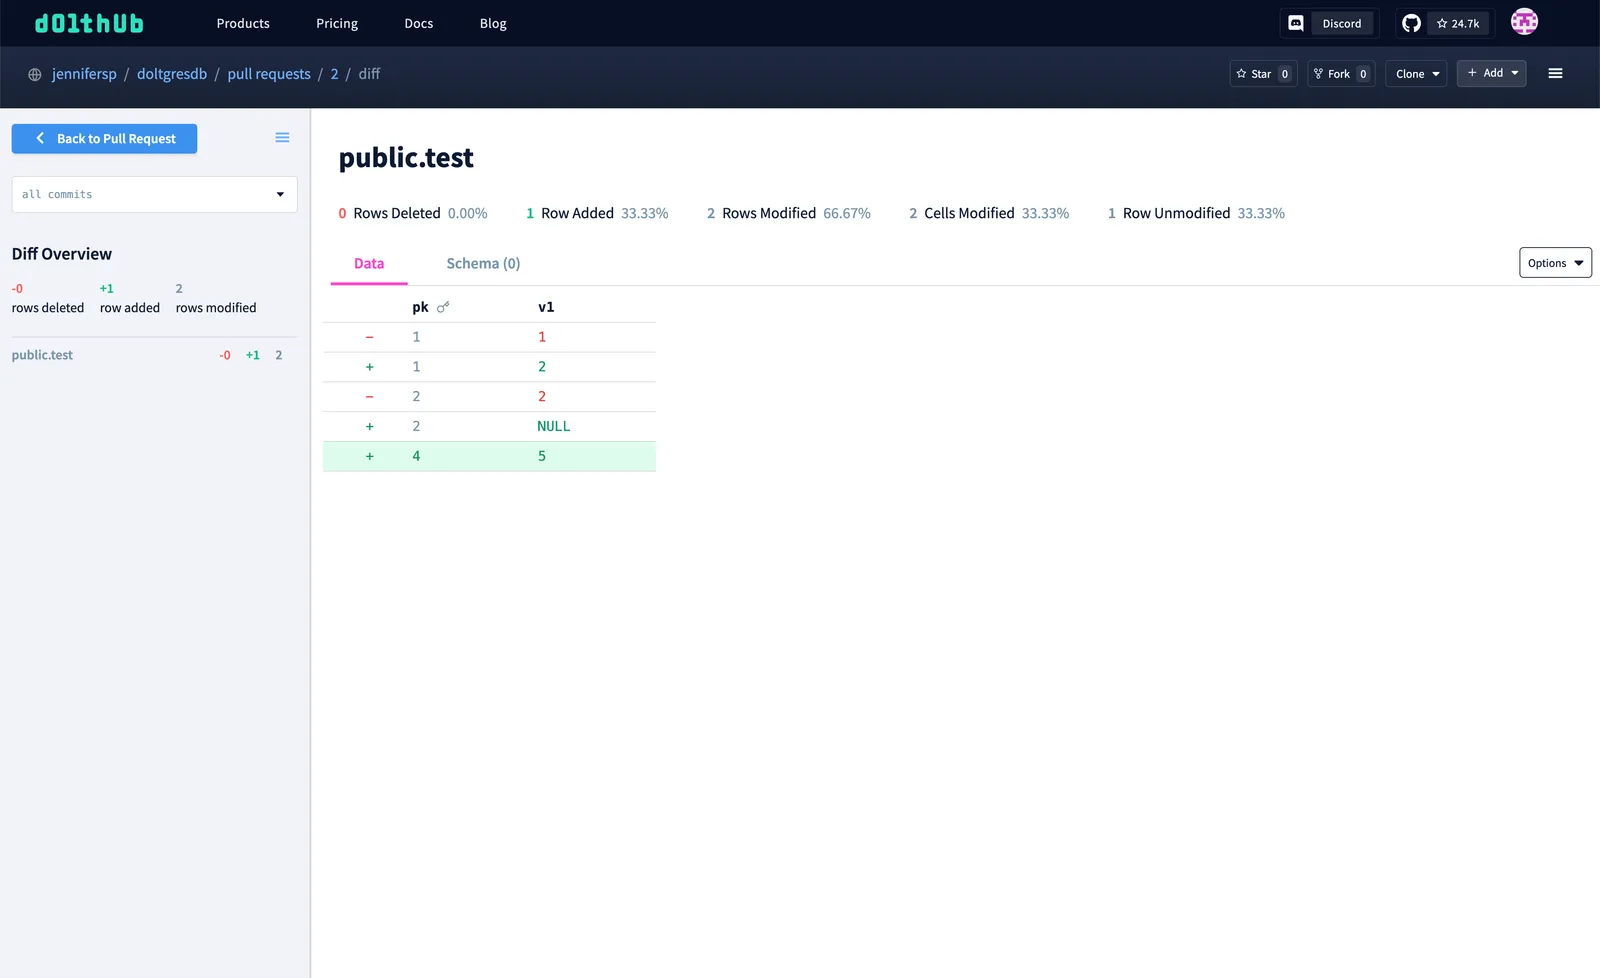Open the Clone dropdown
1600x978 pixels.
click(x=1416, y=73)
